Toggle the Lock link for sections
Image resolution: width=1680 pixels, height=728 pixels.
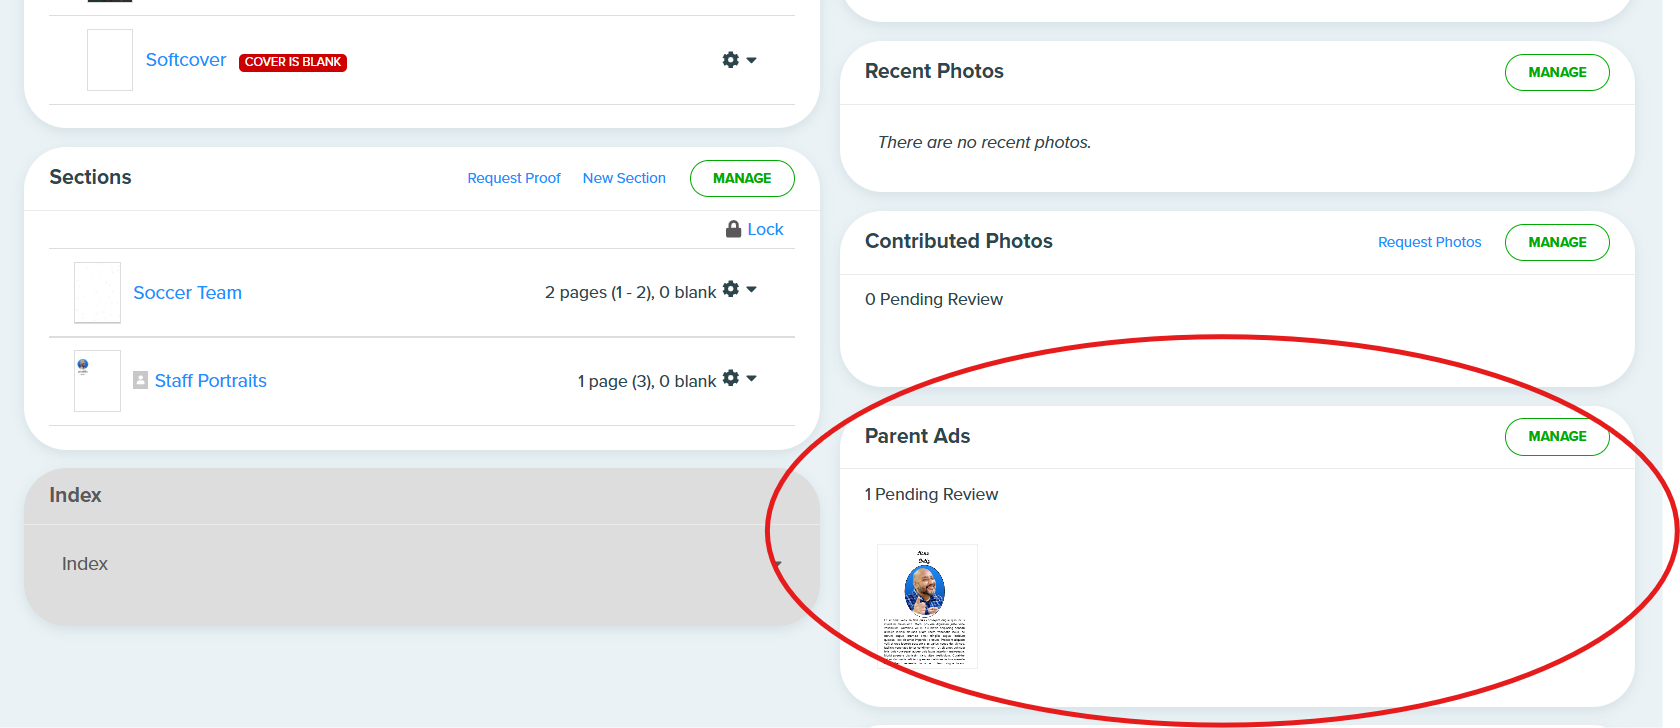[765, 229]
